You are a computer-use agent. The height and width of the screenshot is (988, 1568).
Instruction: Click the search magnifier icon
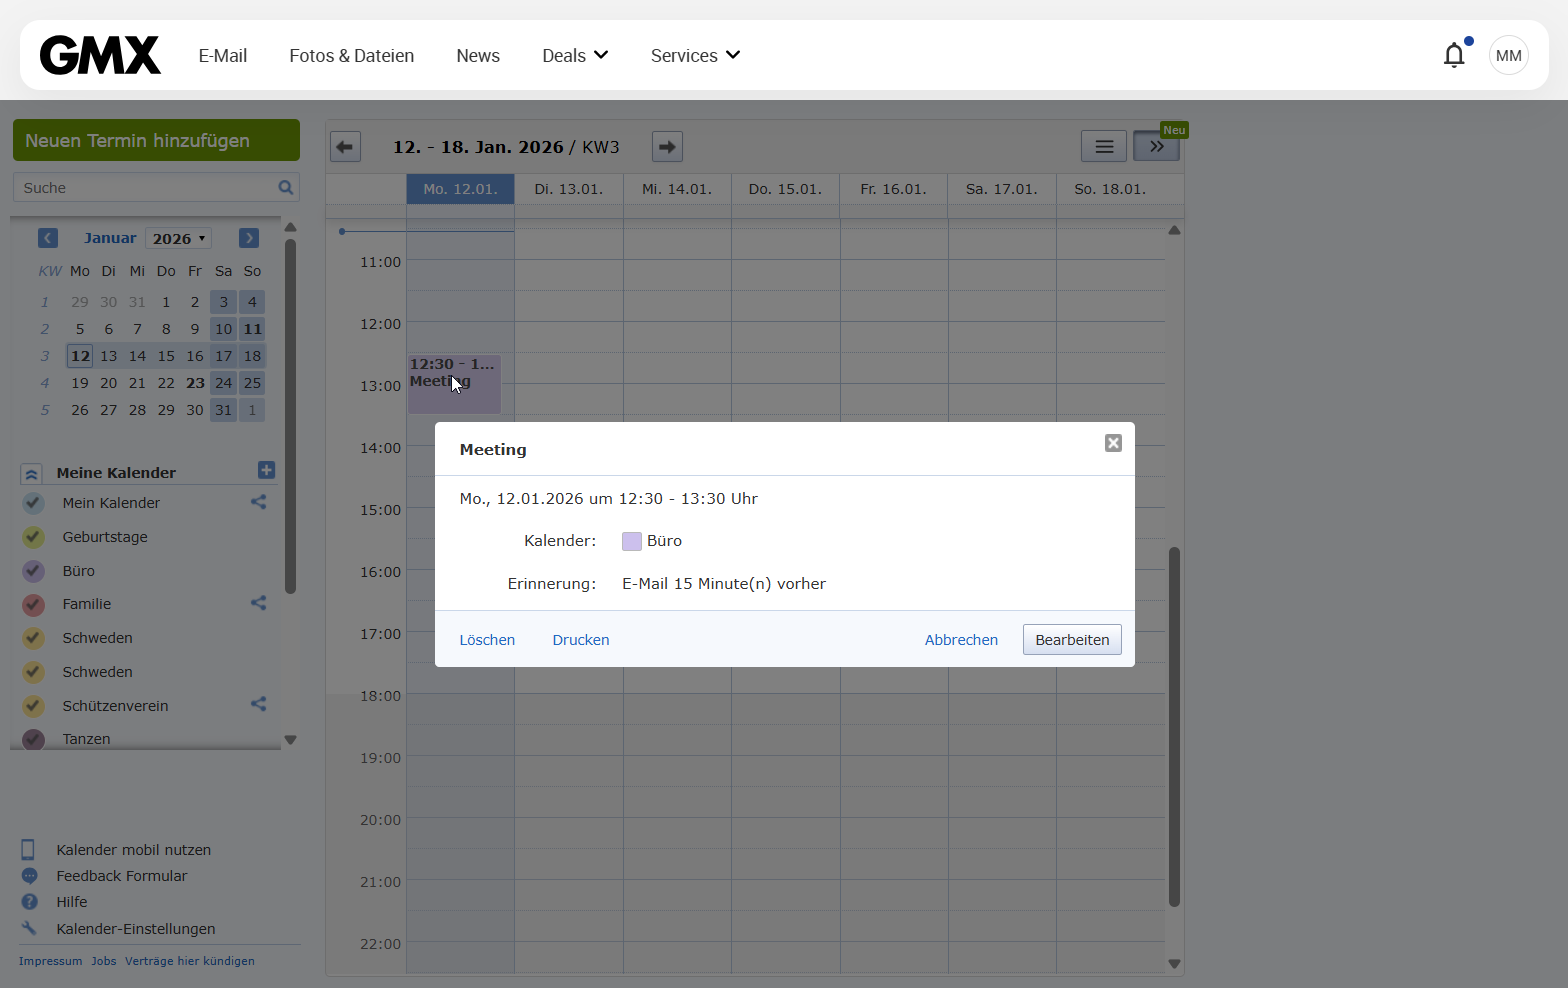pyautogui.click(x=286, y=187)
